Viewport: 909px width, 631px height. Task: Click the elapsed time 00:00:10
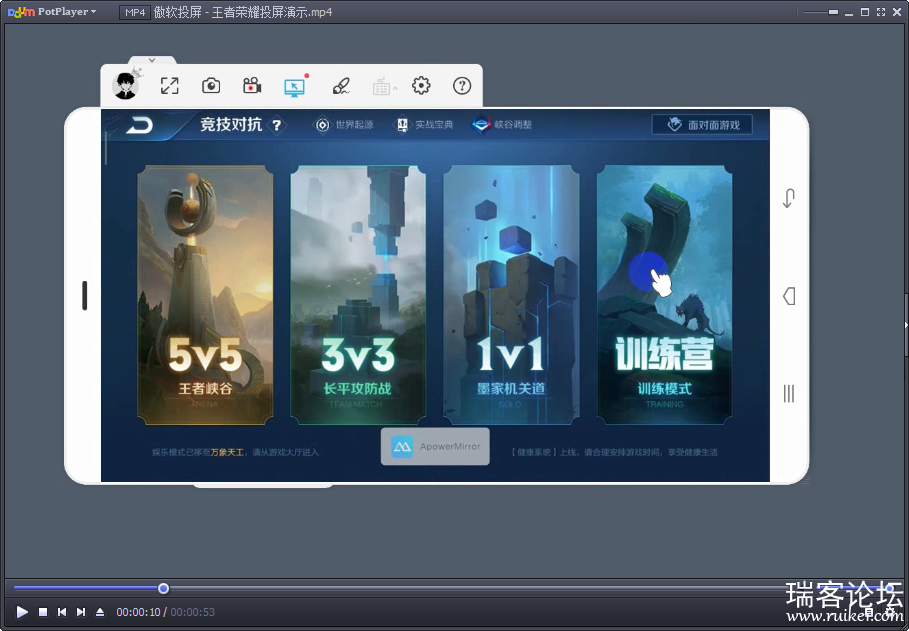(x=138, y=612)
